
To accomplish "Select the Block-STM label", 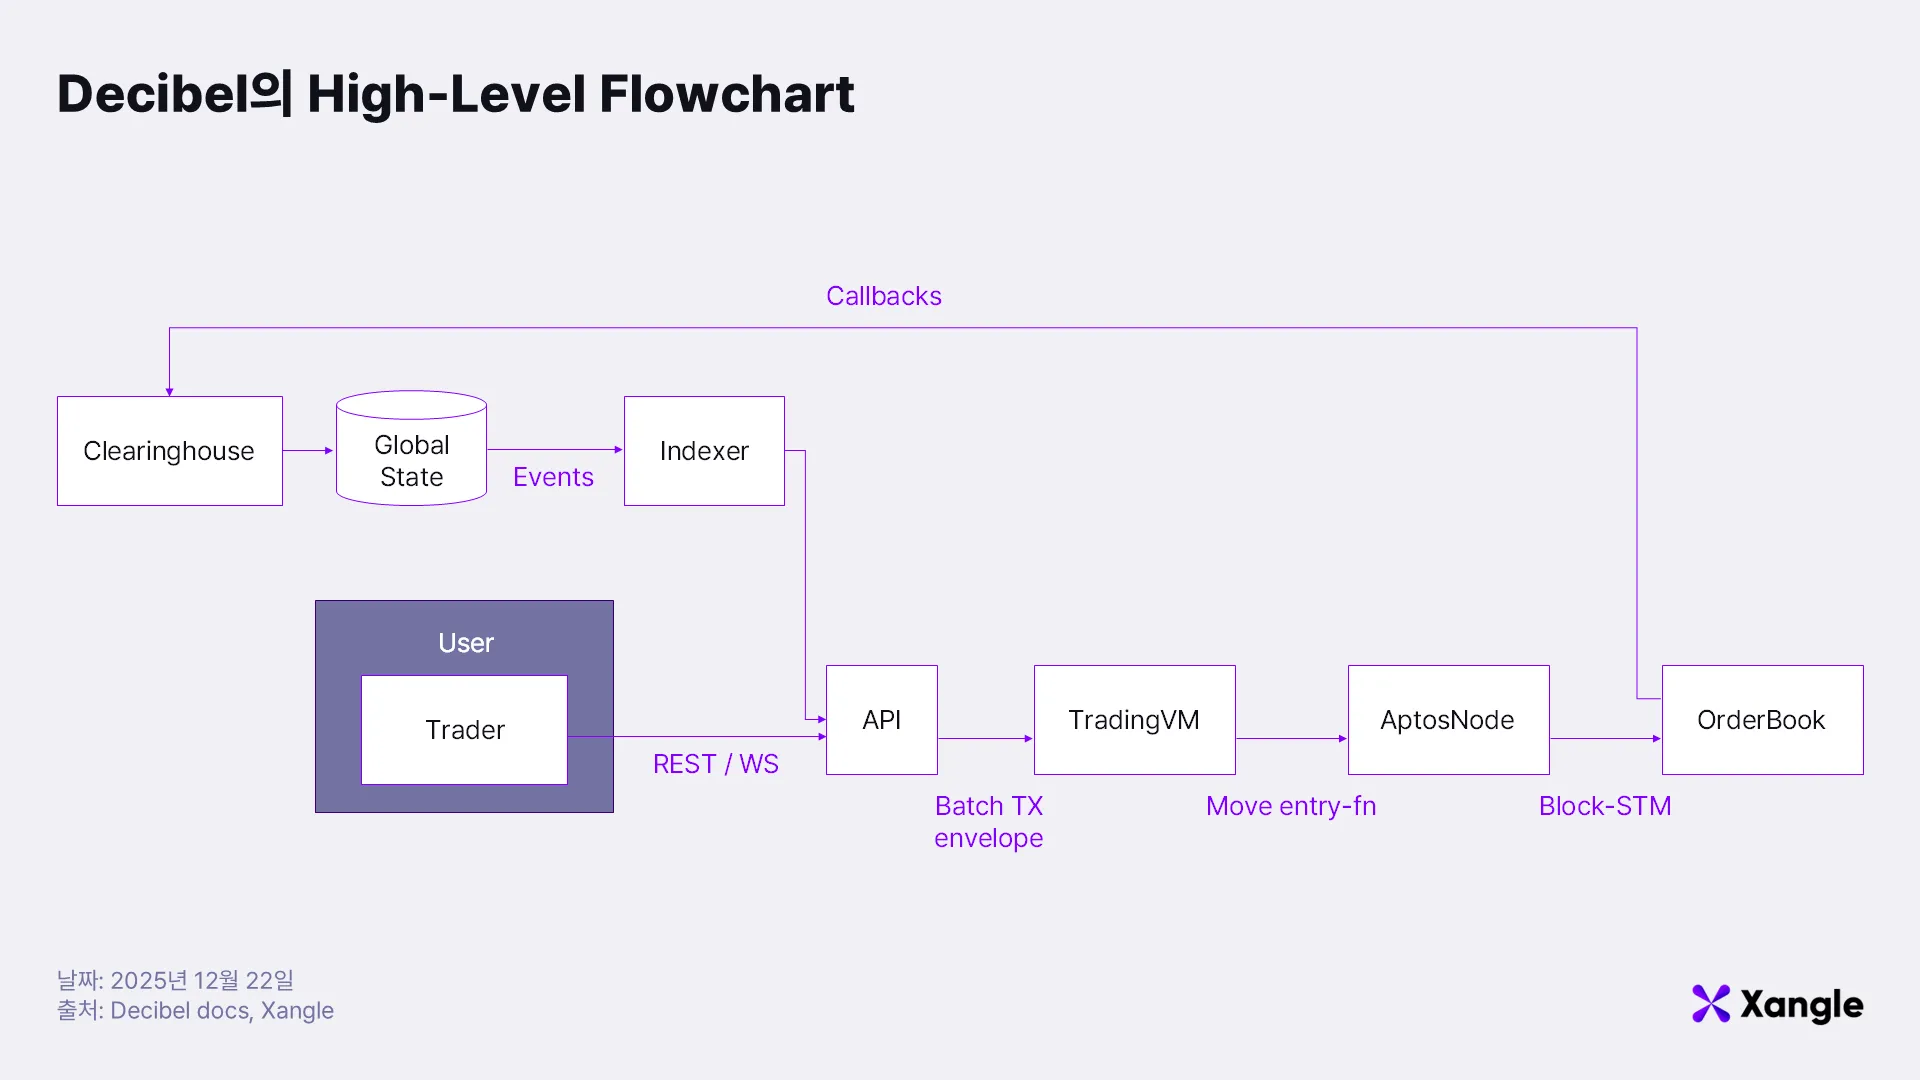I will [x=1605, y=806].
